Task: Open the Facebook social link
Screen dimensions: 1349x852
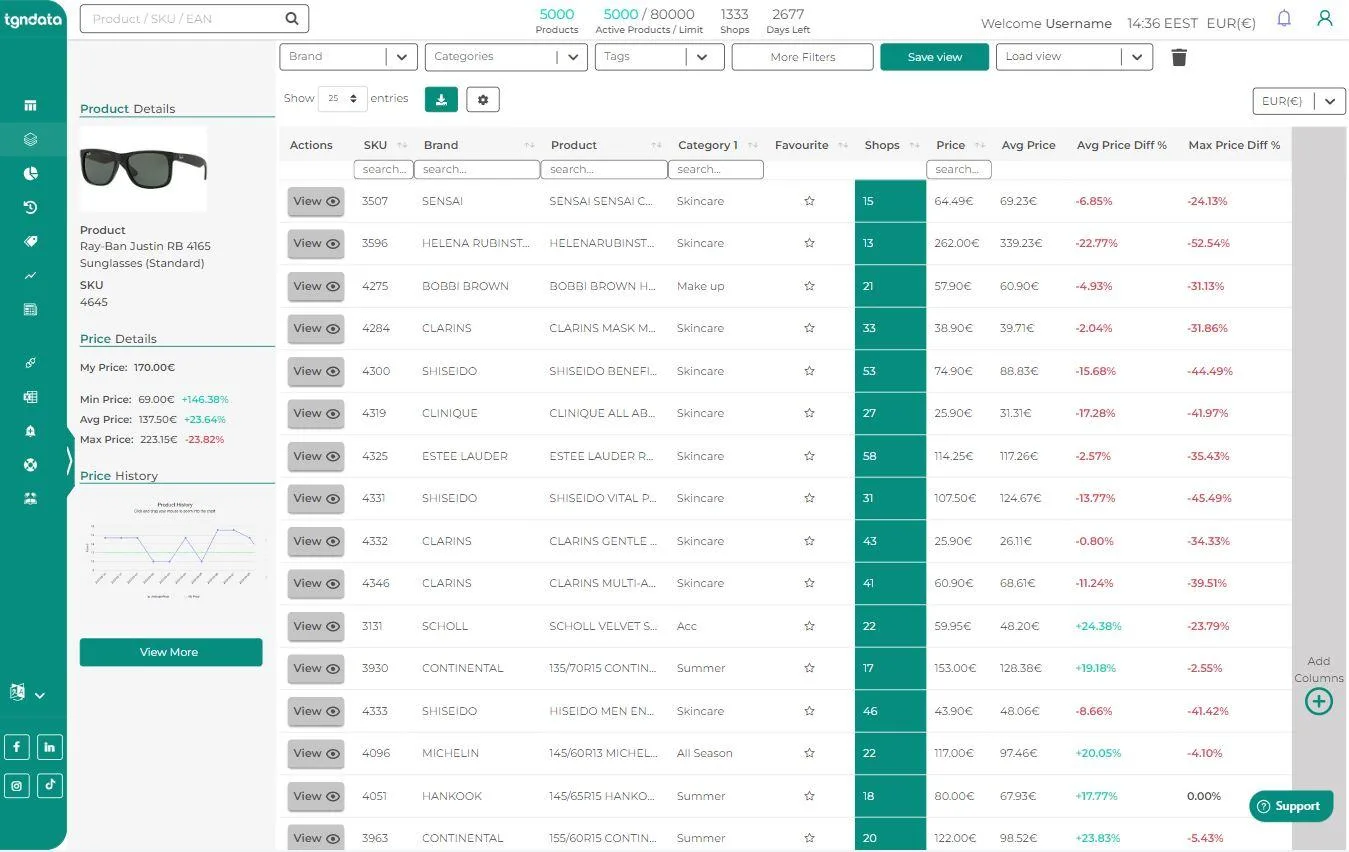Action: coord(17,747)
